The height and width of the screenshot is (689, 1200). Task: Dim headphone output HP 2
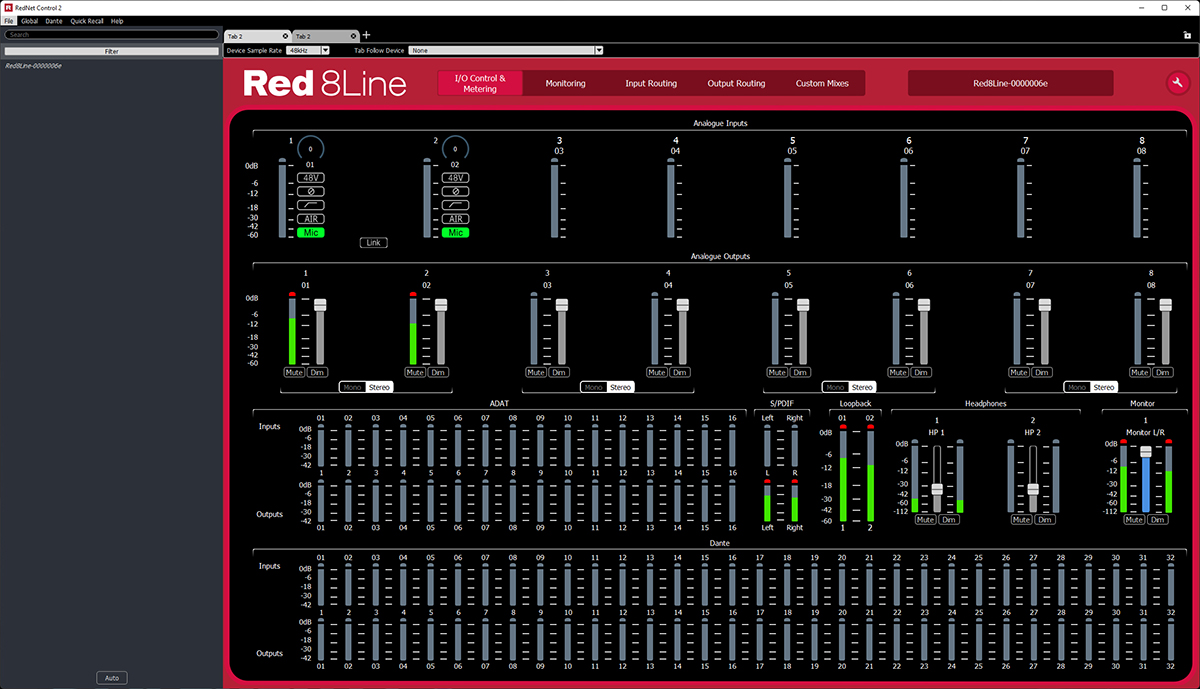click(x=1045, y=520)
